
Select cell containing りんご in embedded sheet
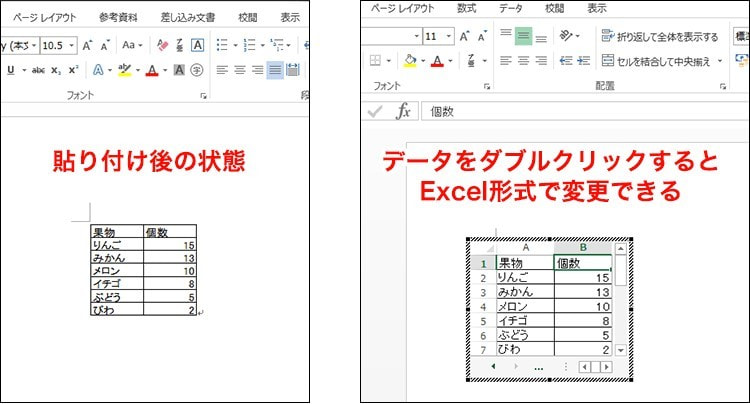523,278
